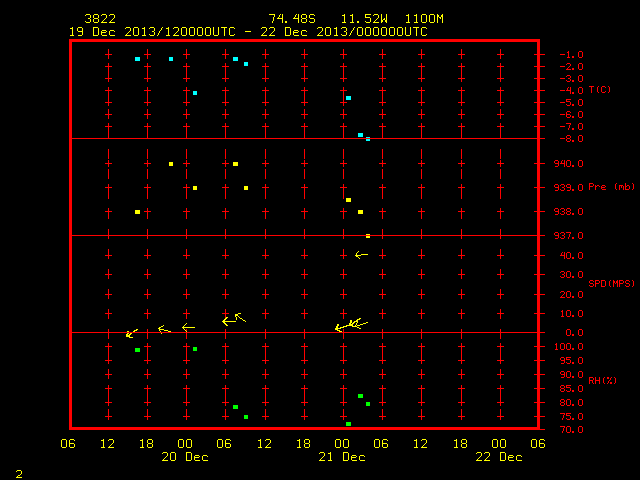Click the leftmost wind arrow below zero line
640x480 pixels.
[131, 333]
